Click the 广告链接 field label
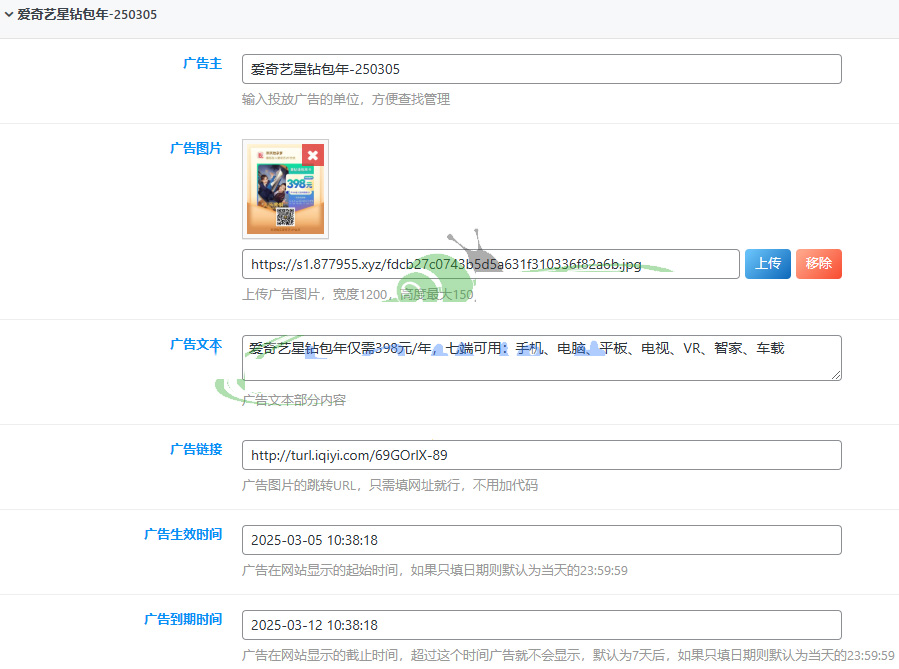 point(196,449)
